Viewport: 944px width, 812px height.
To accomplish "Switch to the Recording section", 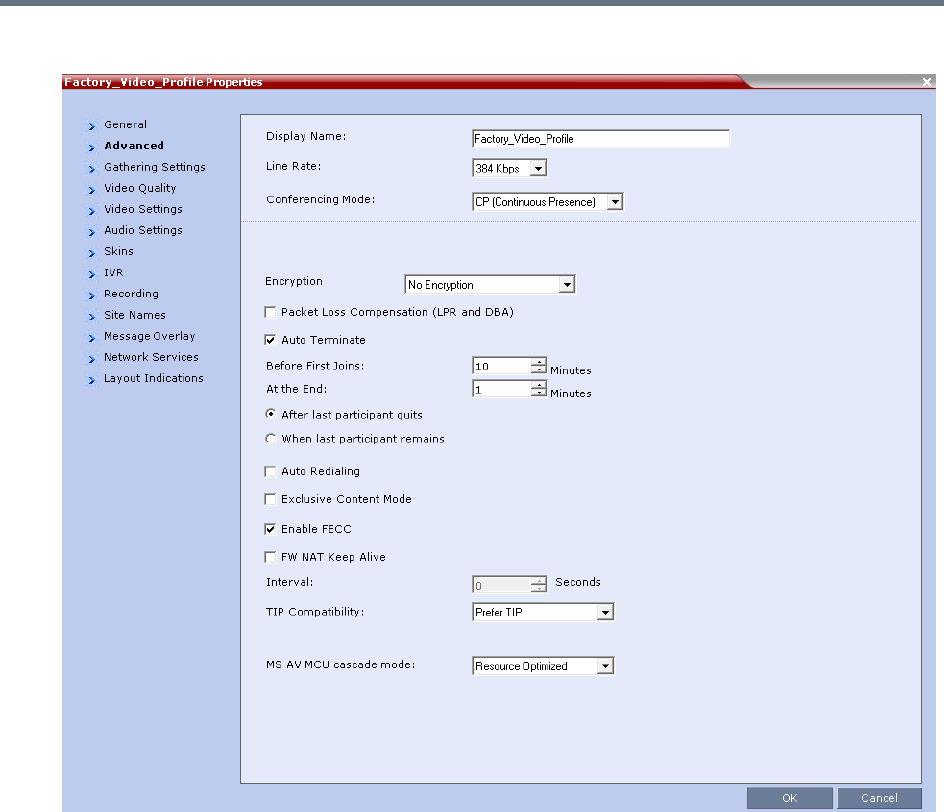I will [131, 294].
